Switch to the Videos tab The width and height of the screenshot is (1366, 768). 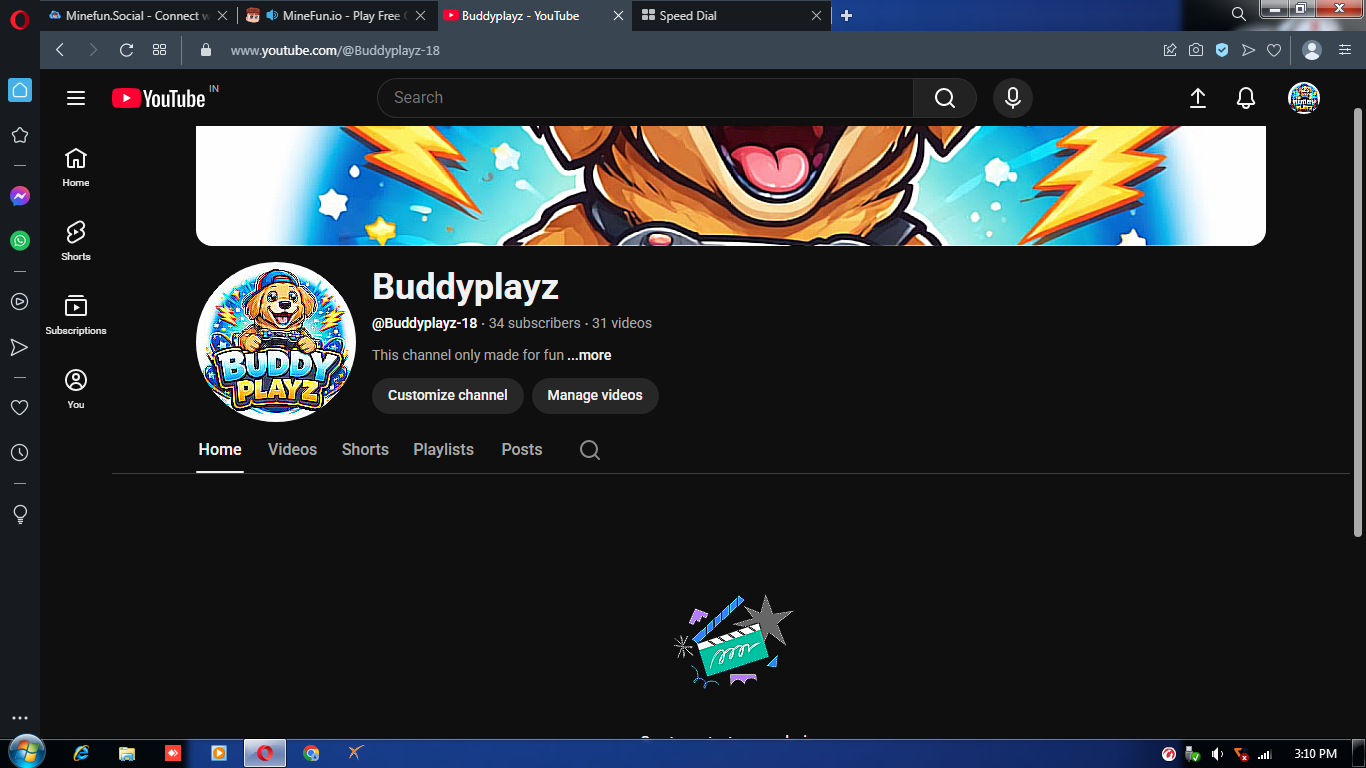tap(292, 450)
